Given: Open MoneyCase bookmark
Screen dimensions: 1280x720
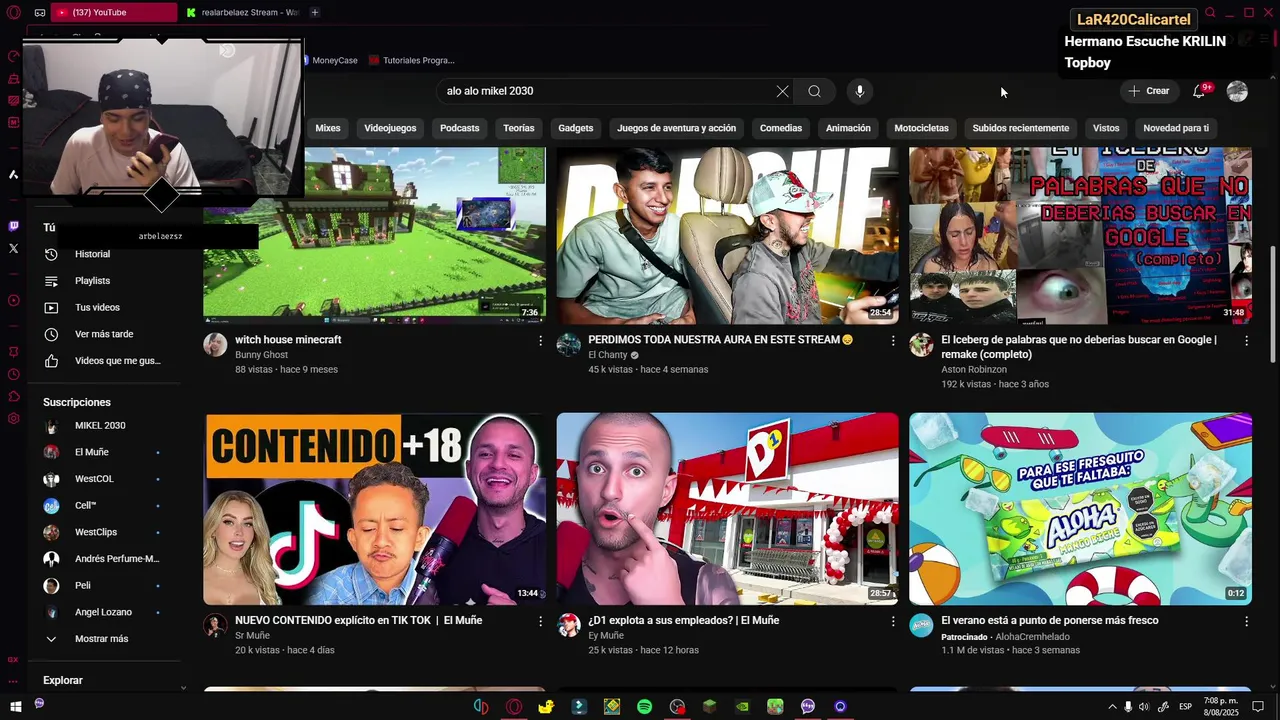Looking at the screenshot, I should pos(329,60).
